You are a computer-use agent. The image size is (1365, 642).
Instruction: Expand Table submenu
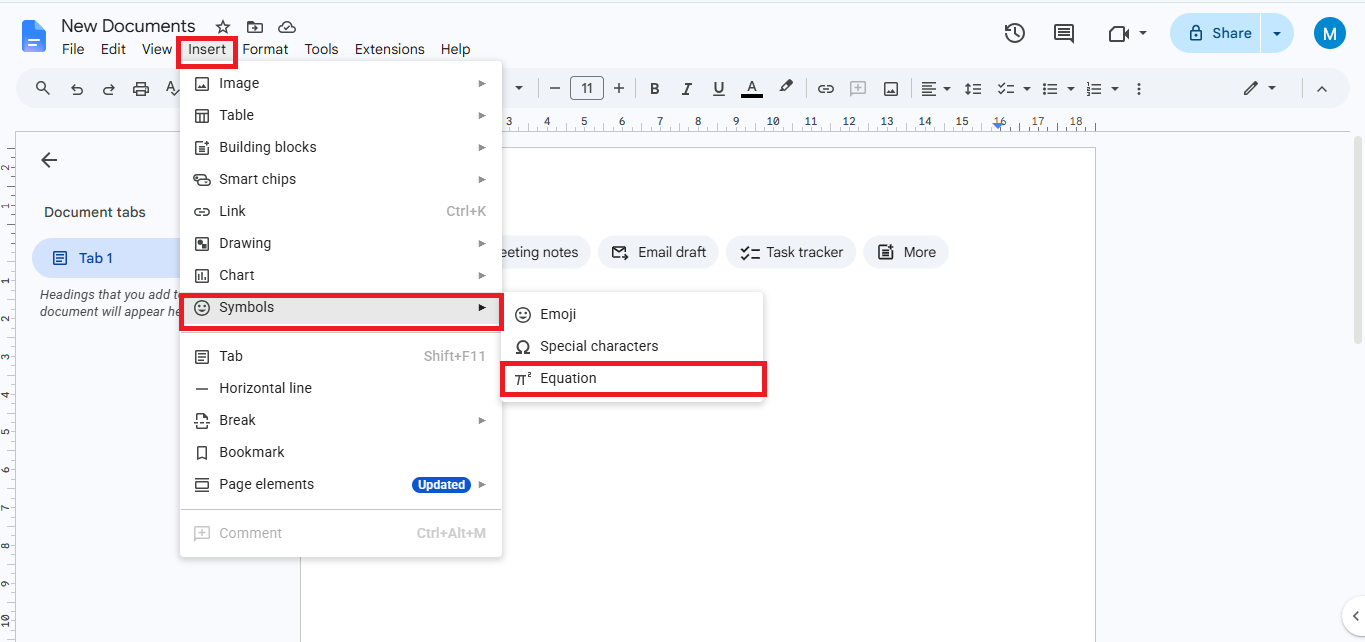(341, 115)
